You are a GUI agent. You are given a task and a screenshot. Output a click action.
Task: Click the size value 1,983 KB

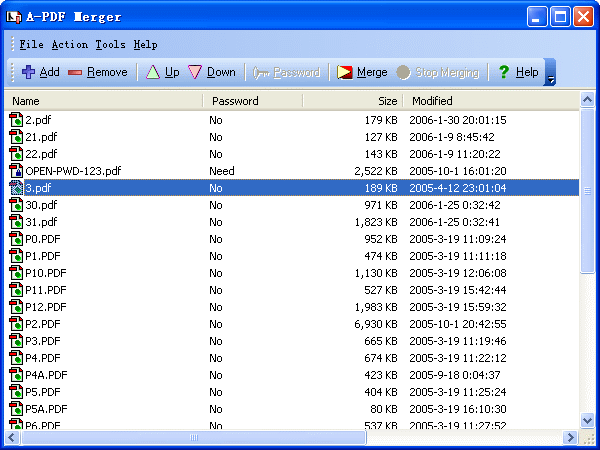pos(376,307)
